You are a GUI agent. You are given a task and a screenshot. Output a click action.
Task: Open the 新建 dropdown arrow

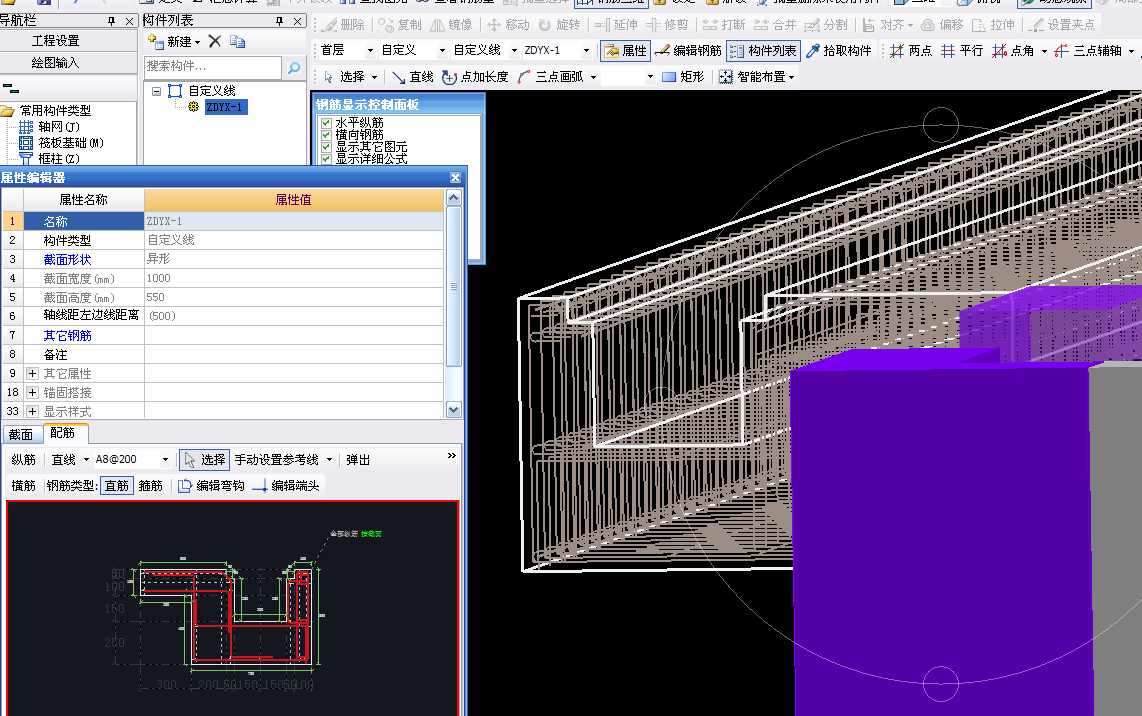click(x=197, y=42)
